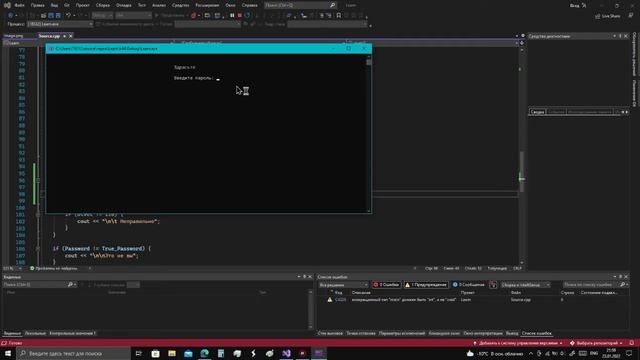
Task: Select the Сводка tab in diagnostics
Action: (537, 112)
